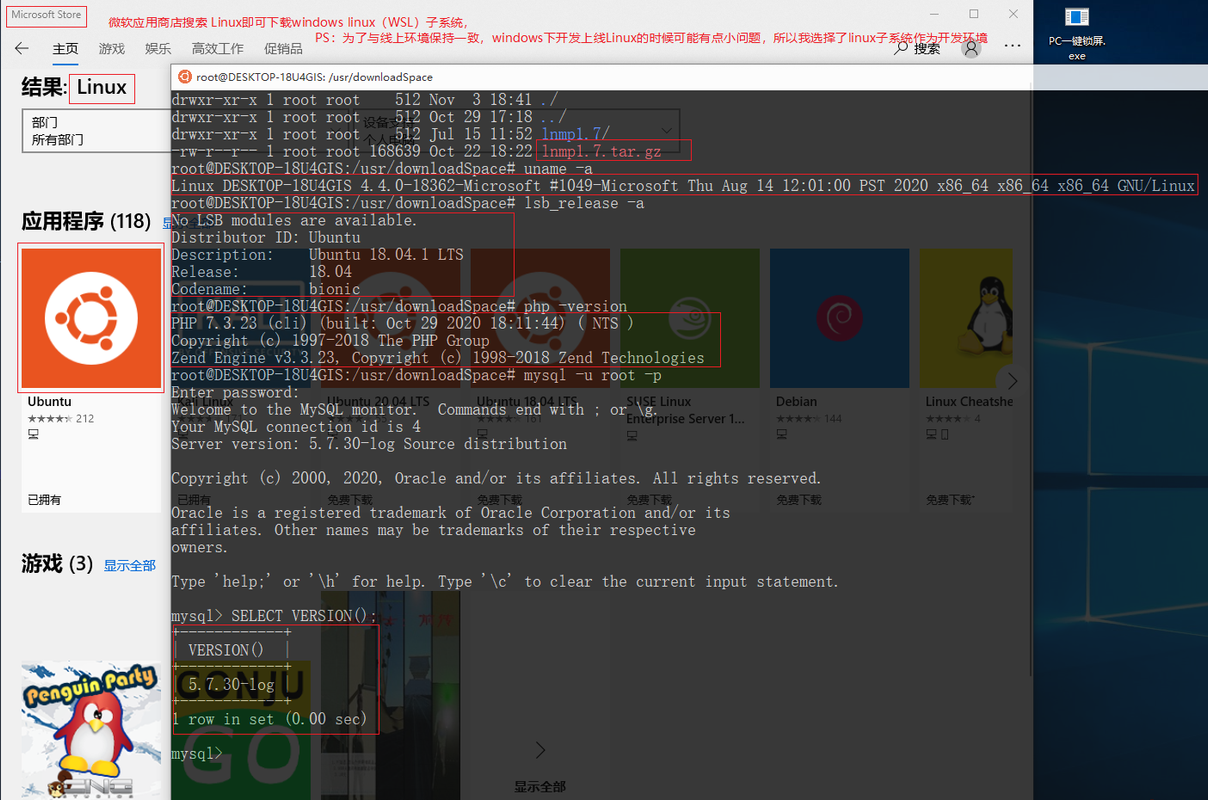Click the 'SELECT VERSION();' command line
This screenshot has height=800, width=1208.
[x=275, y=616]
